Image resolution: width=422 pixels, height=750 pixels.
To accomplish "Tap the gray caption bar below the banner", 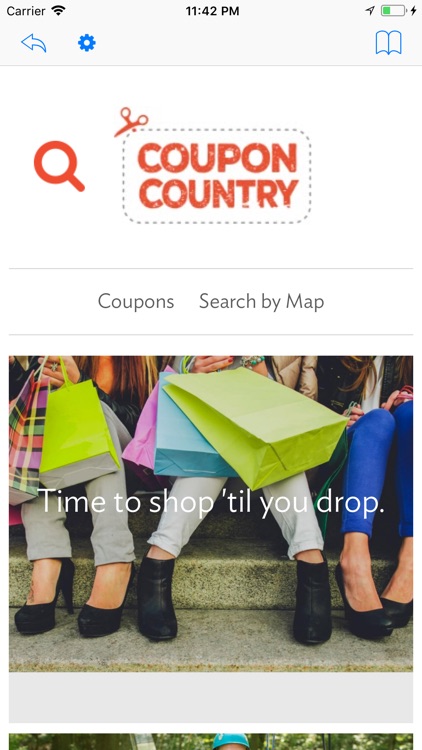I will [x=211, y=697].
